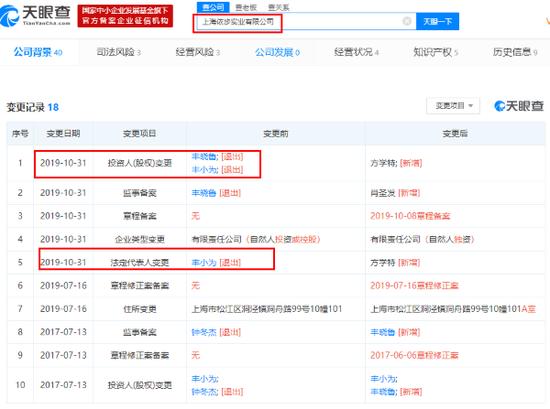Screen dimensions: 550x409
Task: Switch to the 司法风险 tab
Action: (x=119, y=52)
